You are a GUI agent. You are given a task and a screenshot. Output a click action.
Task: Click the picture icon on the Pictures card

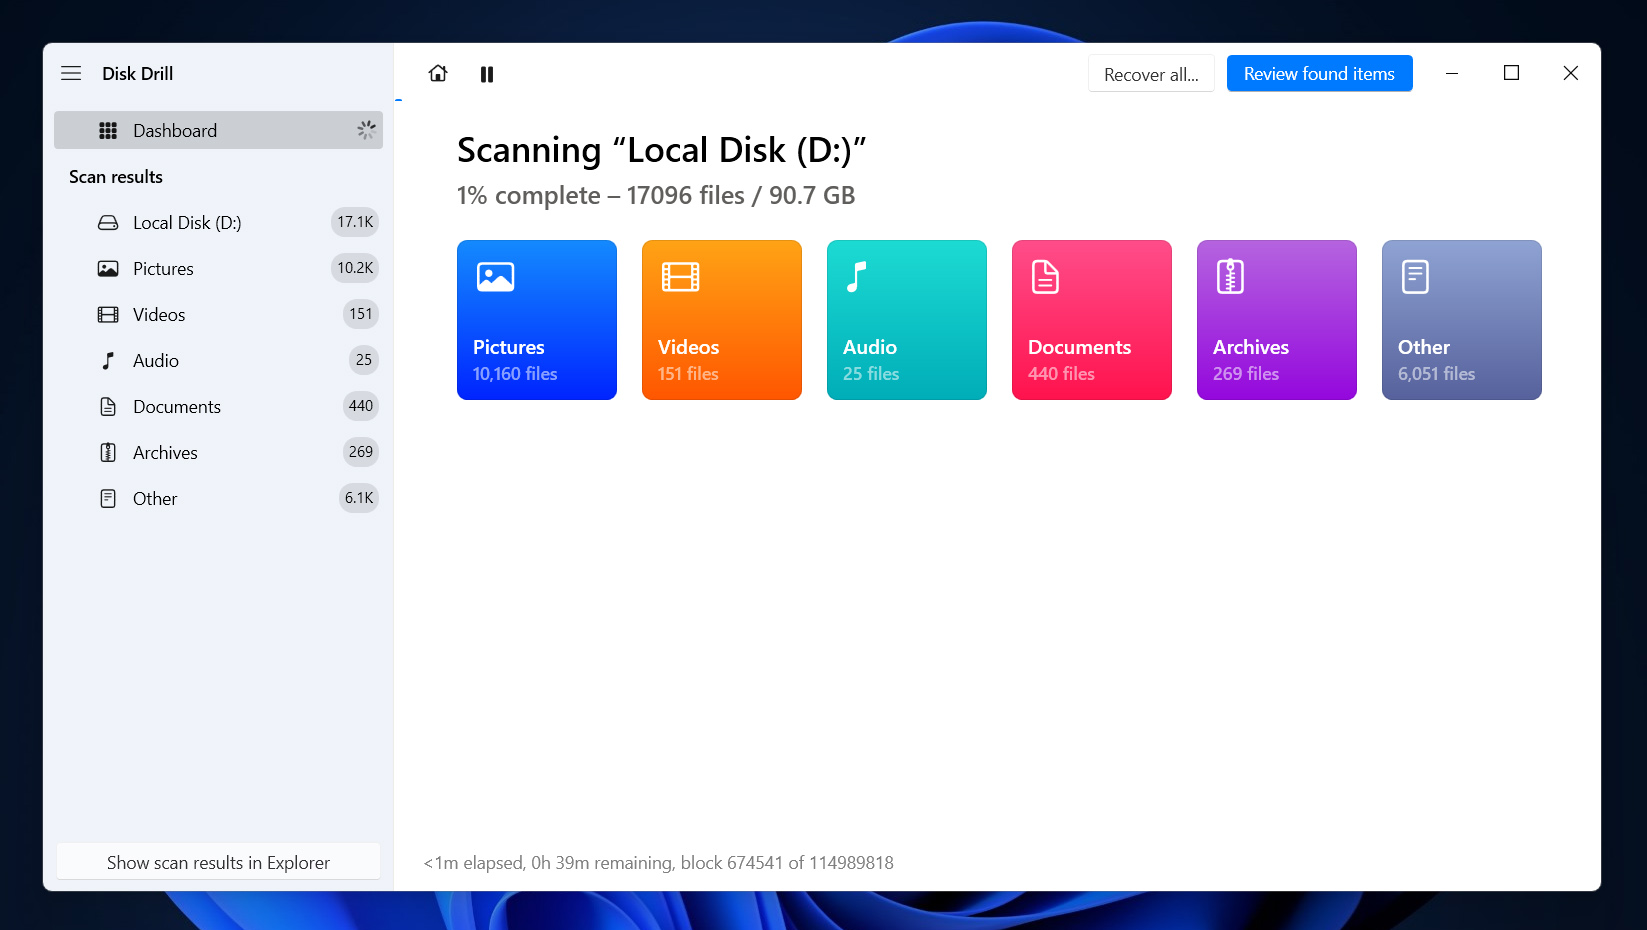[495, 276]
